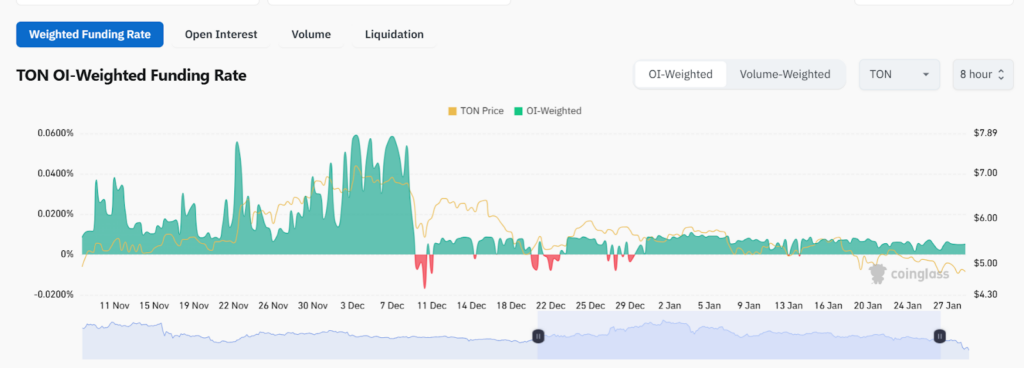Click the $7.00 price axis label

click(985, 174)
